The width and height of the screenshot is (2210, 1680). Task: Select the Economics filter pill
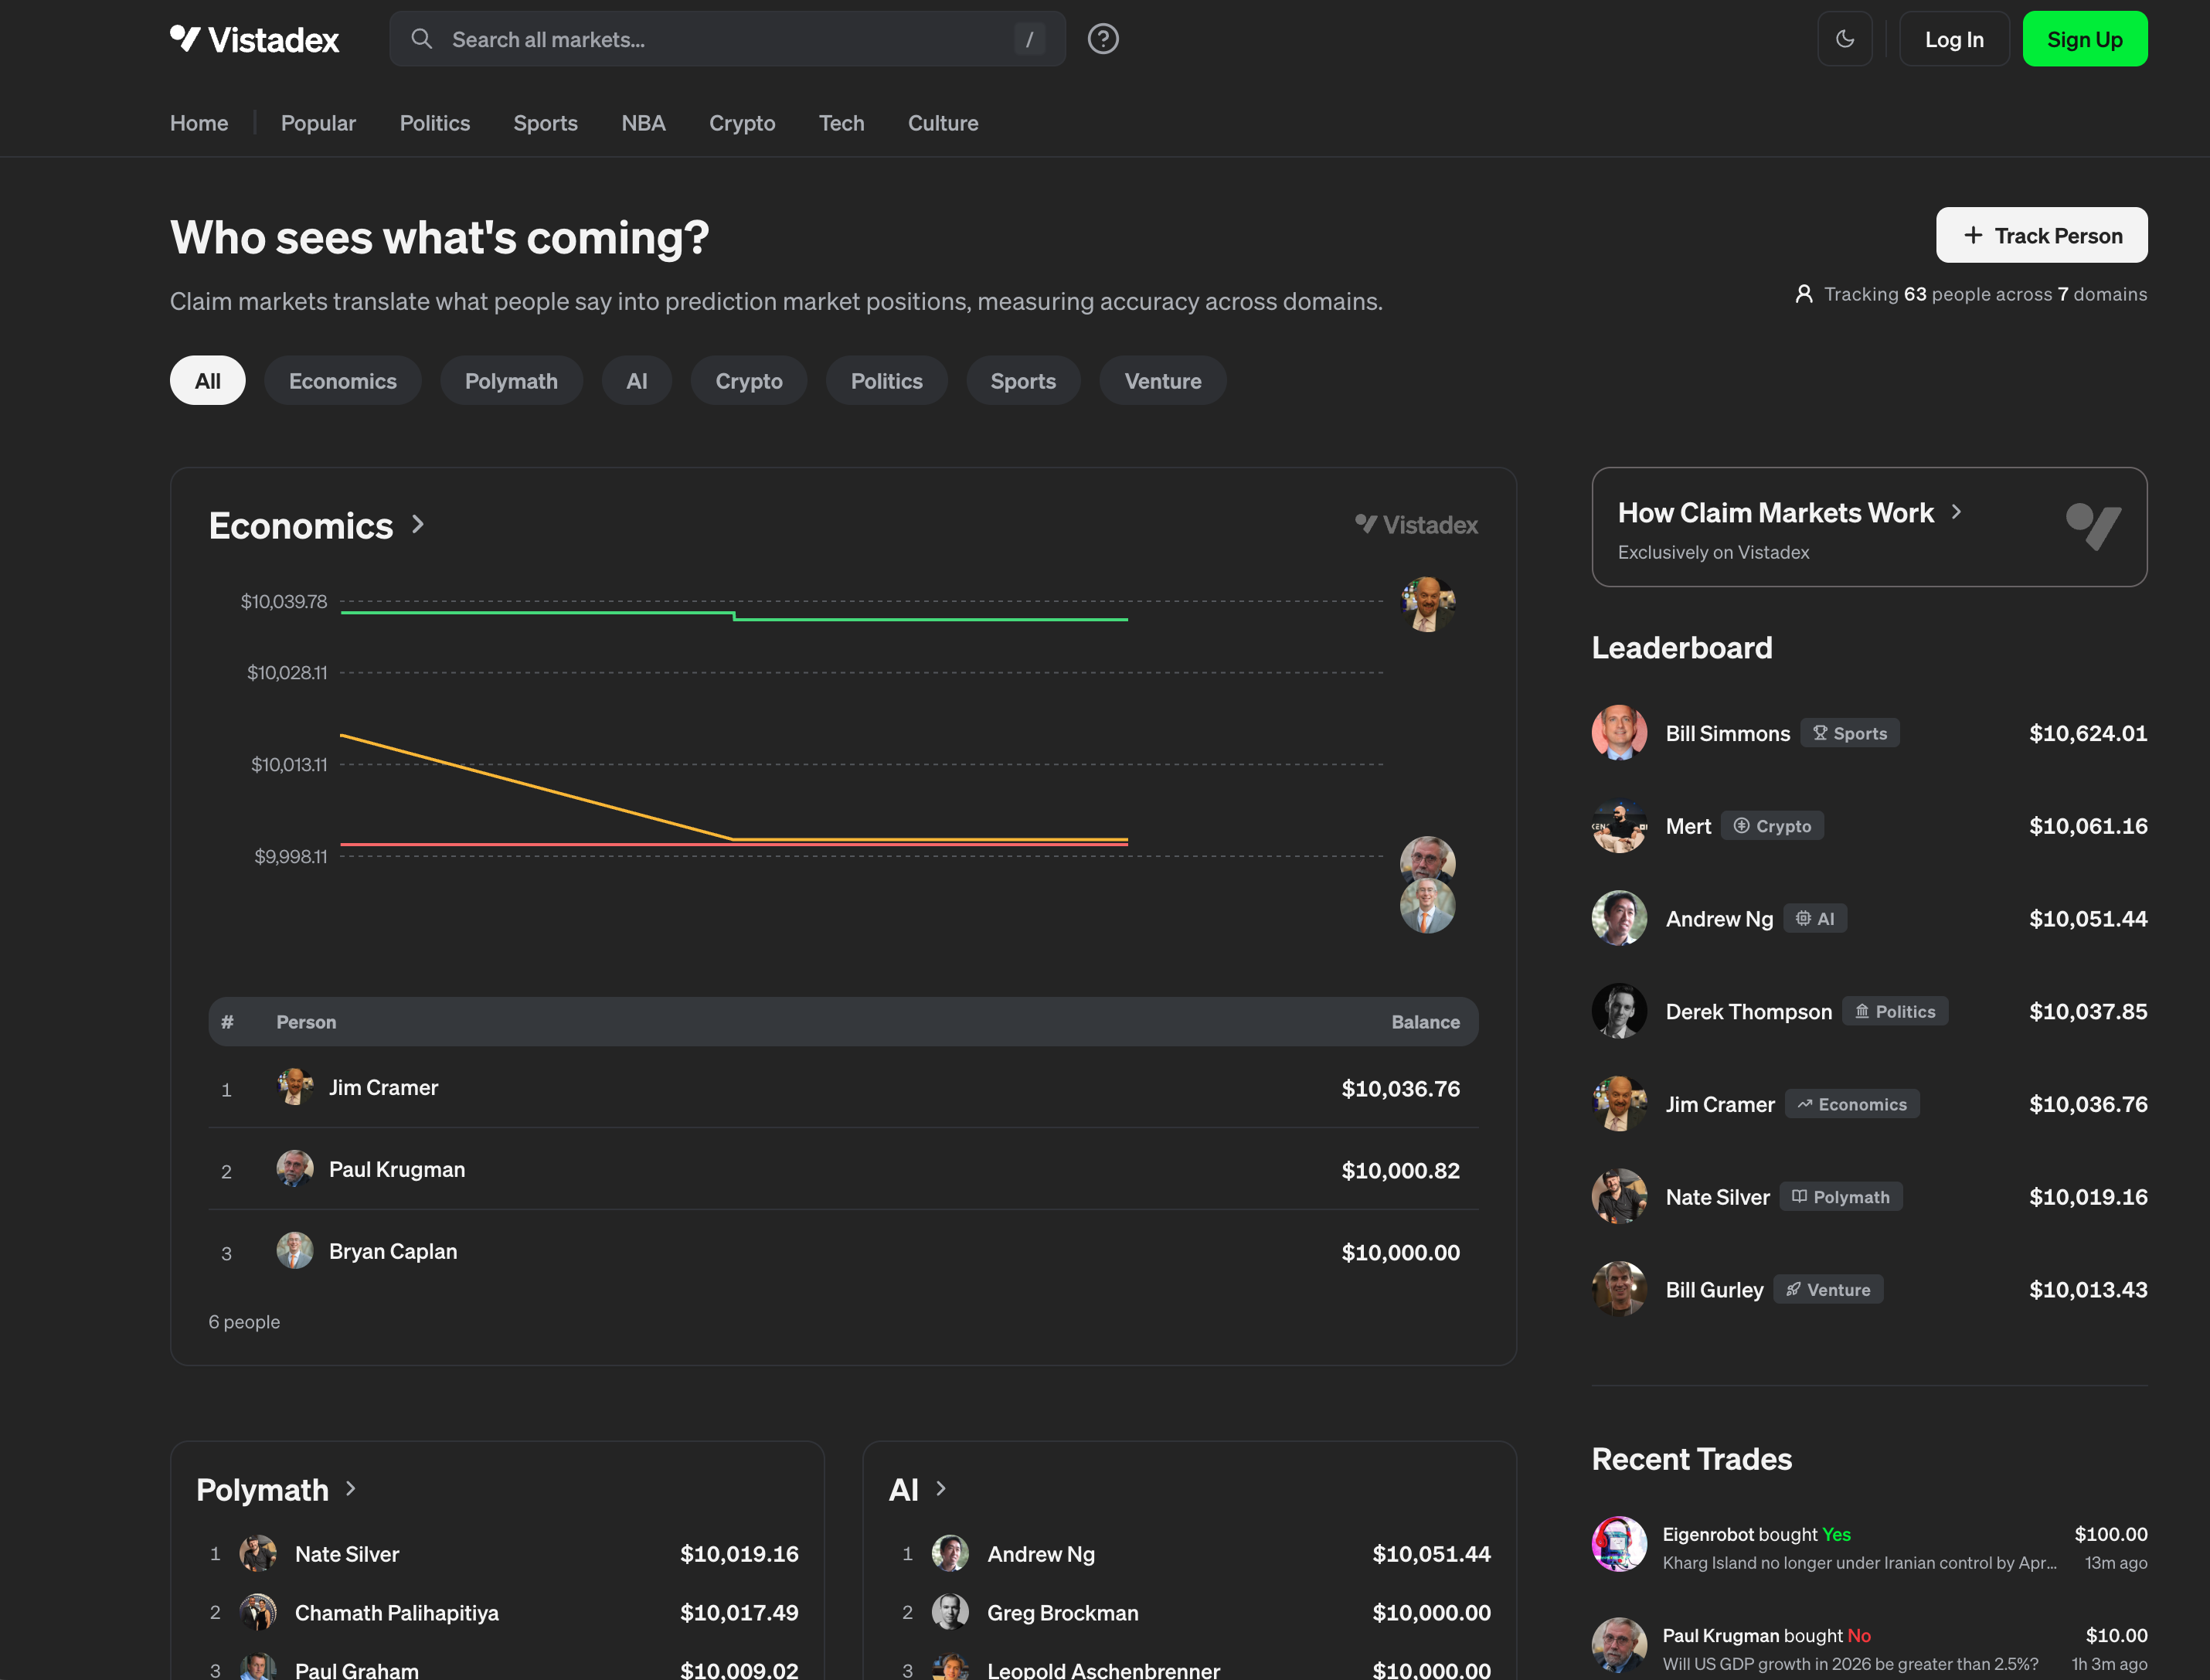(x=342, y=381)
